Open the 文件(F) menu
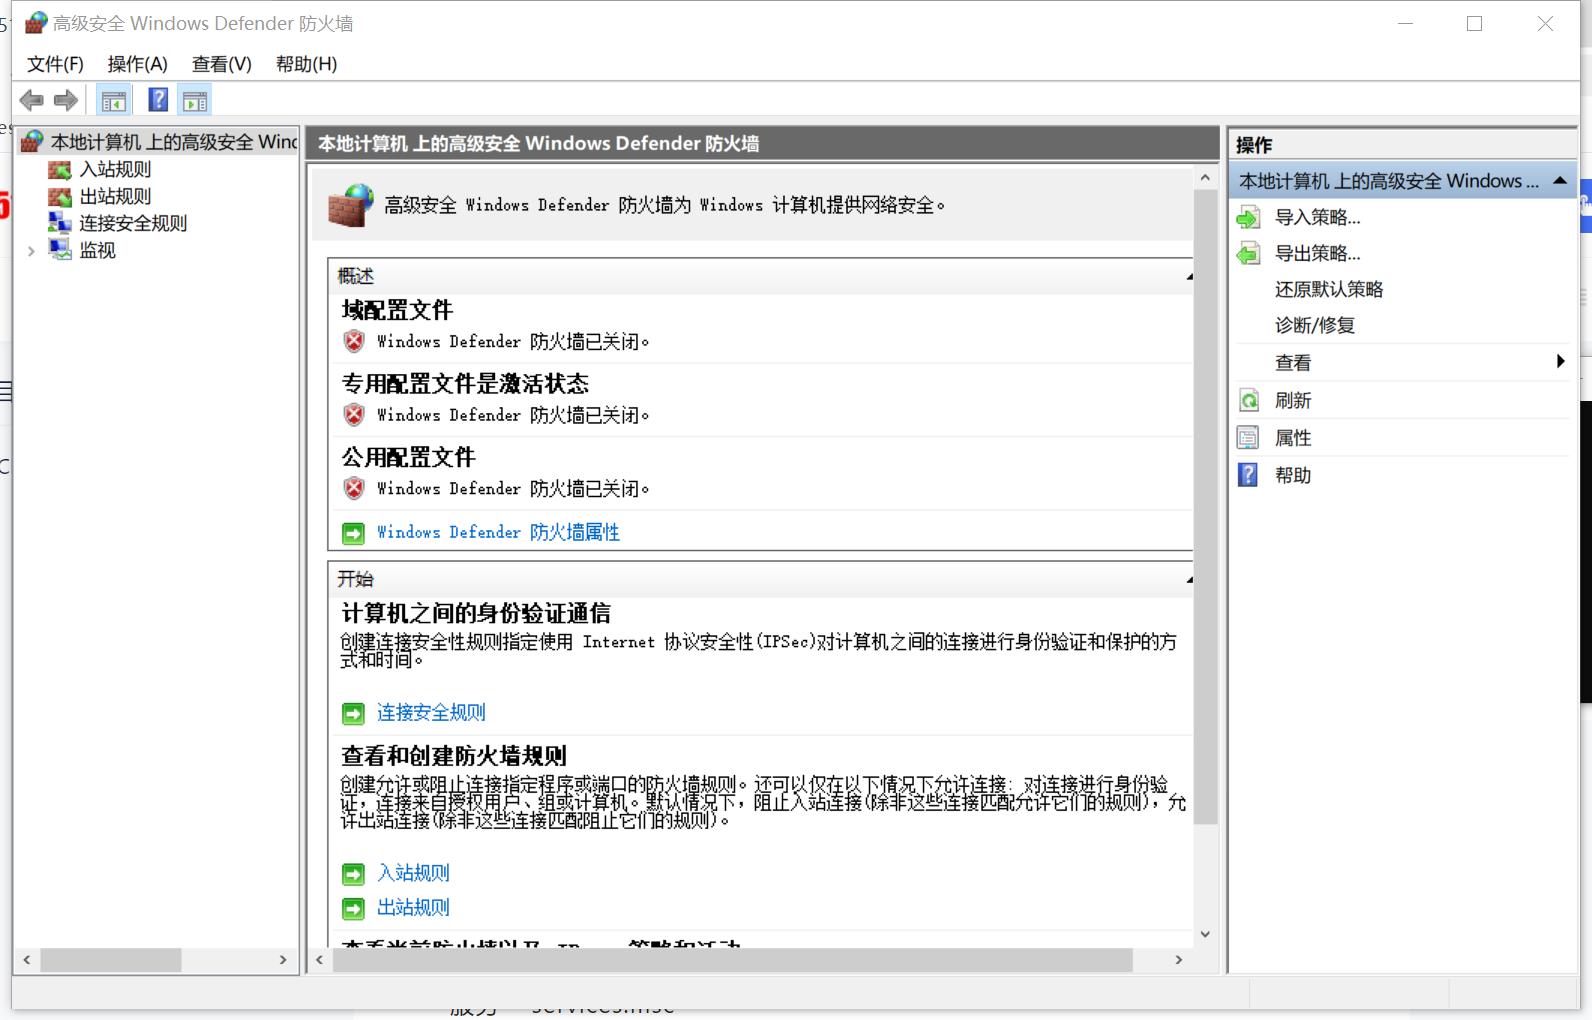Viewport: 1592px width, 1020px height. [55, 64]
